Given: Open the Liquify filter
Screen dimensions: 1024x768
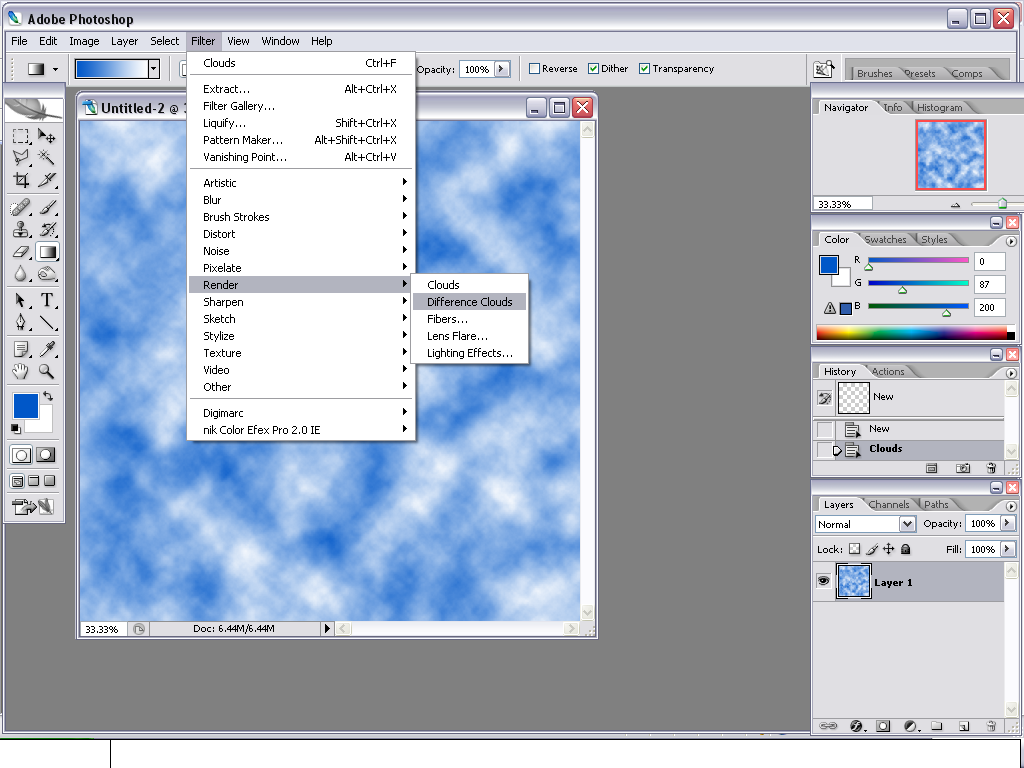Looking at the screenshot, I should [x=302, y=123].
